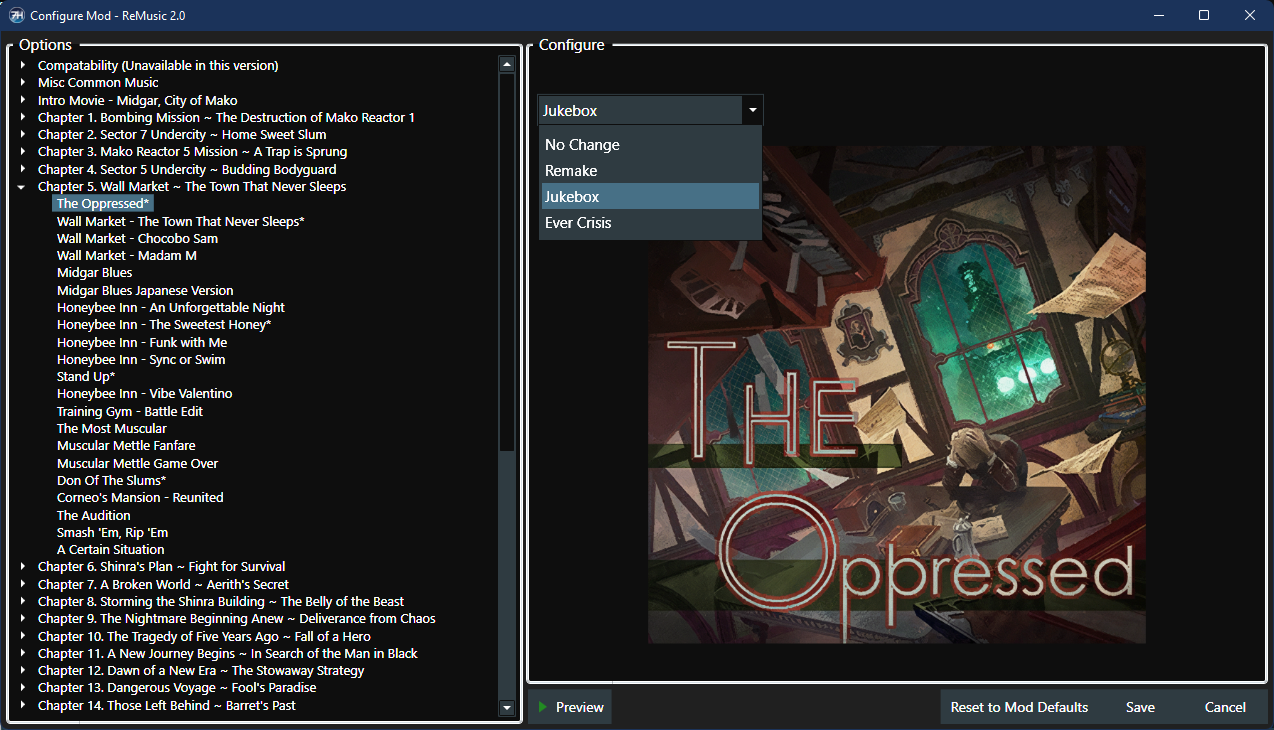Expand Chapter 14 Those Left Behind node
Image resolution: width=1274 pixels, height=730 pixels.
(x=22, y=705)
